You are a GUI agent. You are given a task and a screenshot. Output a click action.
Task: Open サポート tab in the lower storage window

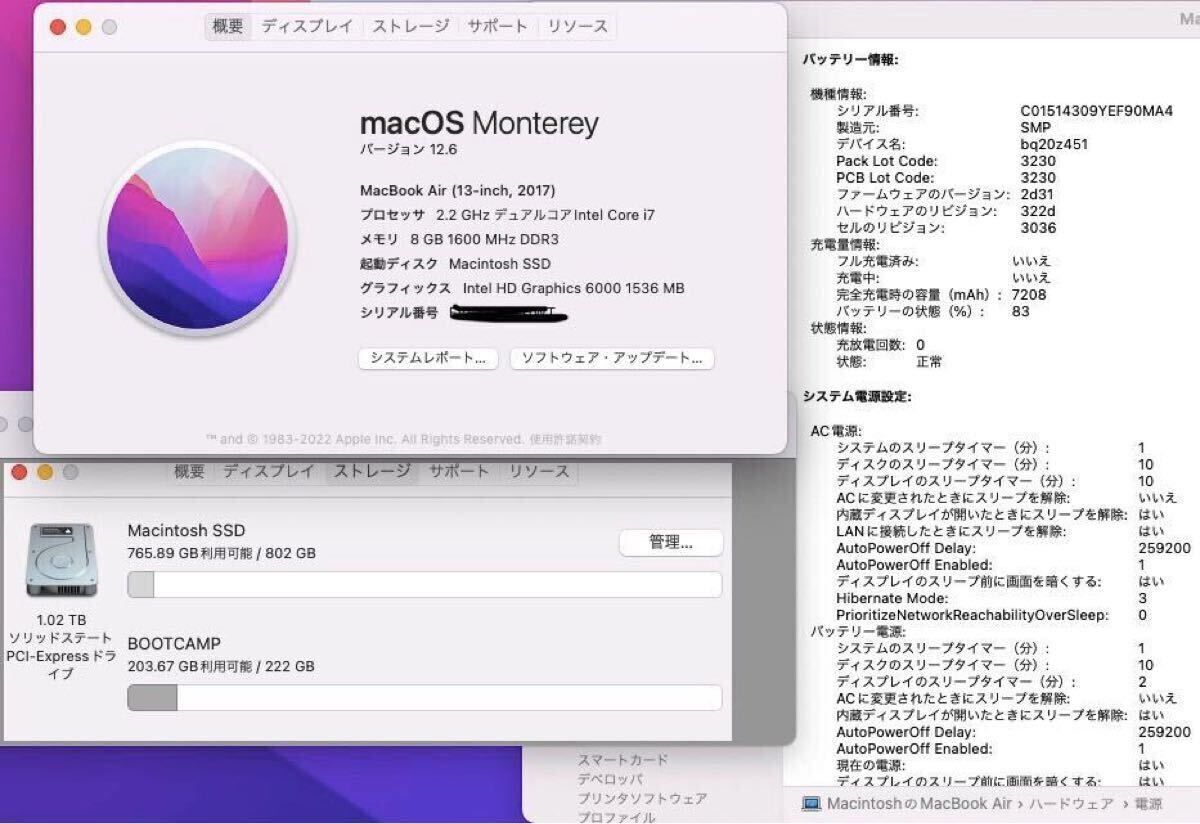click(459, 471)
